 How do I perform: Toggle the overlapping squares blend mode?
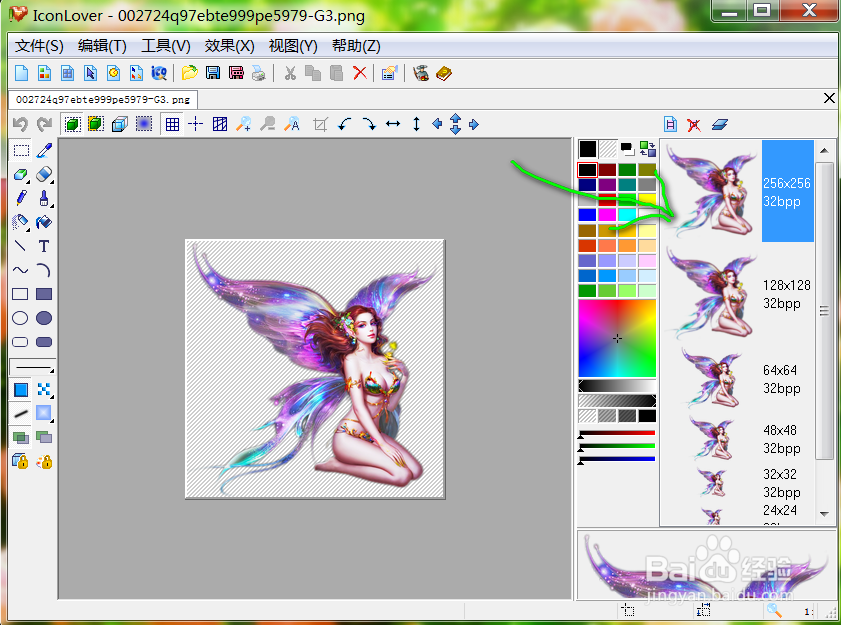(21, 437)
